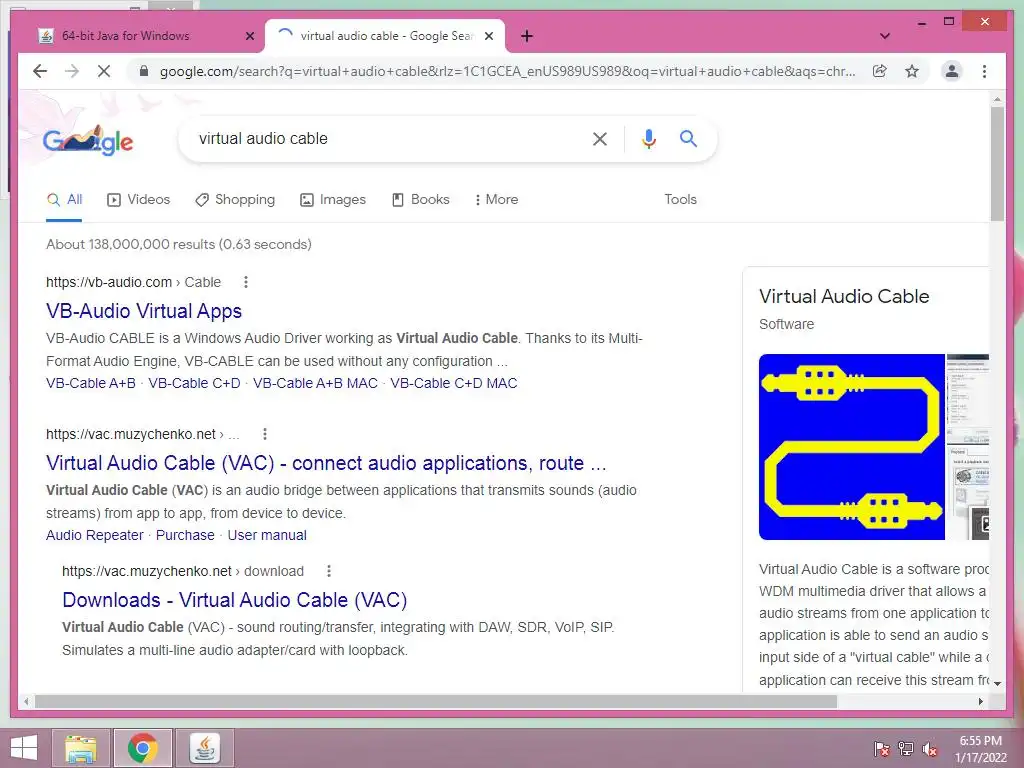Click the scroll right arrow

click(x=980, y=701)
